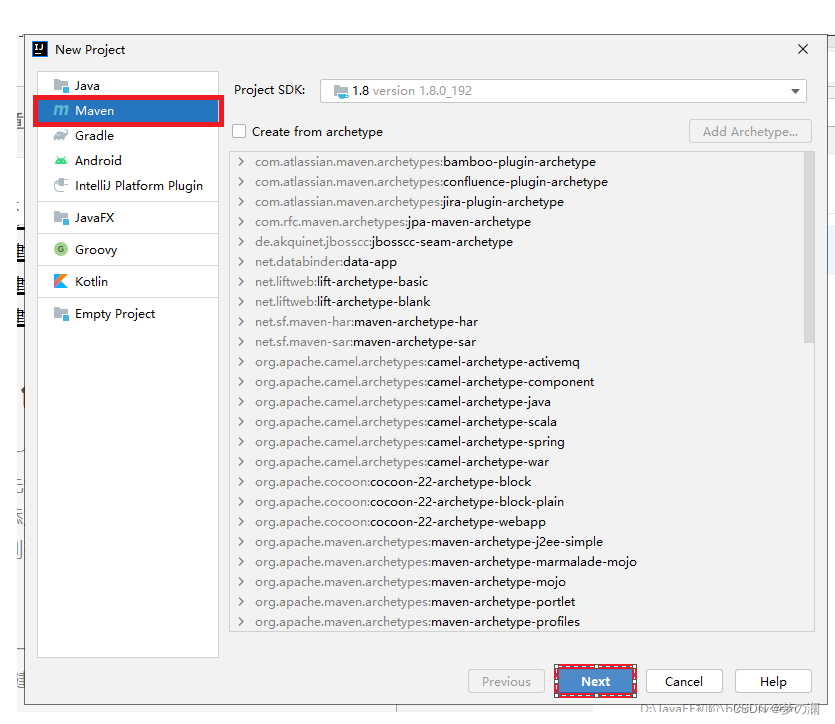Select Empty Project label

(x=115, y=314)
